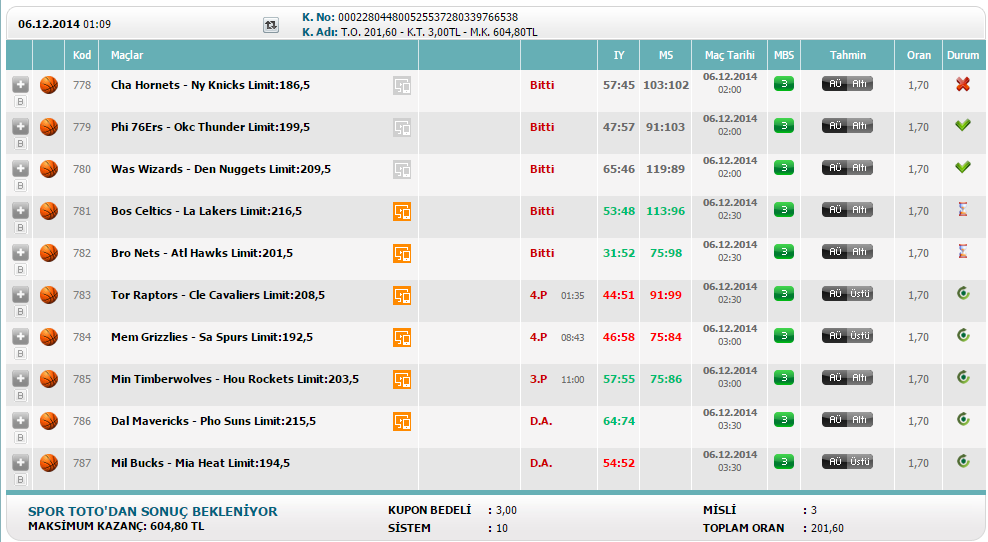Image resolution: width=988 pixels, height=542 pixels.
Task: Click the Maç Tarihi column header
Action: click(x=730, y=55)
